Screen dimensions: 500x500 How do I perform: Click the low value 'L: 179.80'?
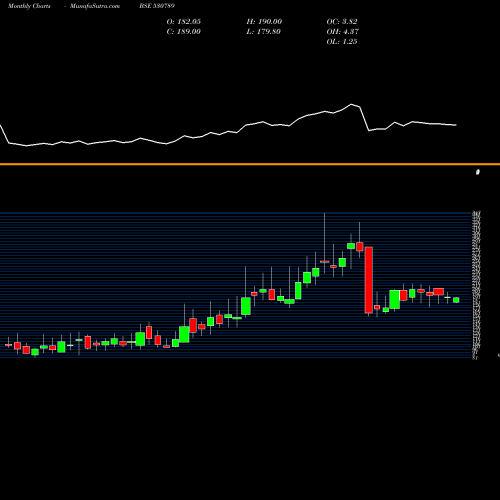(x=264, y=32)
